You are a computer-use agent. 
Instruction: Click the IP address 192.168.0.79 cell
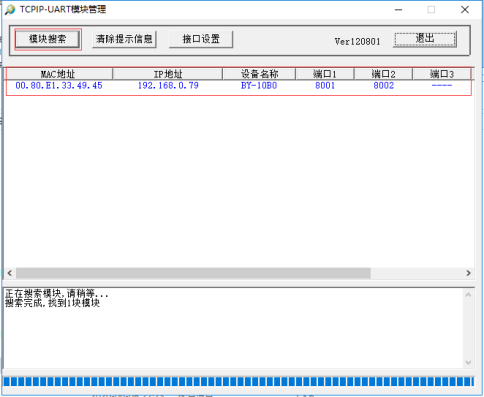[168, 86]
